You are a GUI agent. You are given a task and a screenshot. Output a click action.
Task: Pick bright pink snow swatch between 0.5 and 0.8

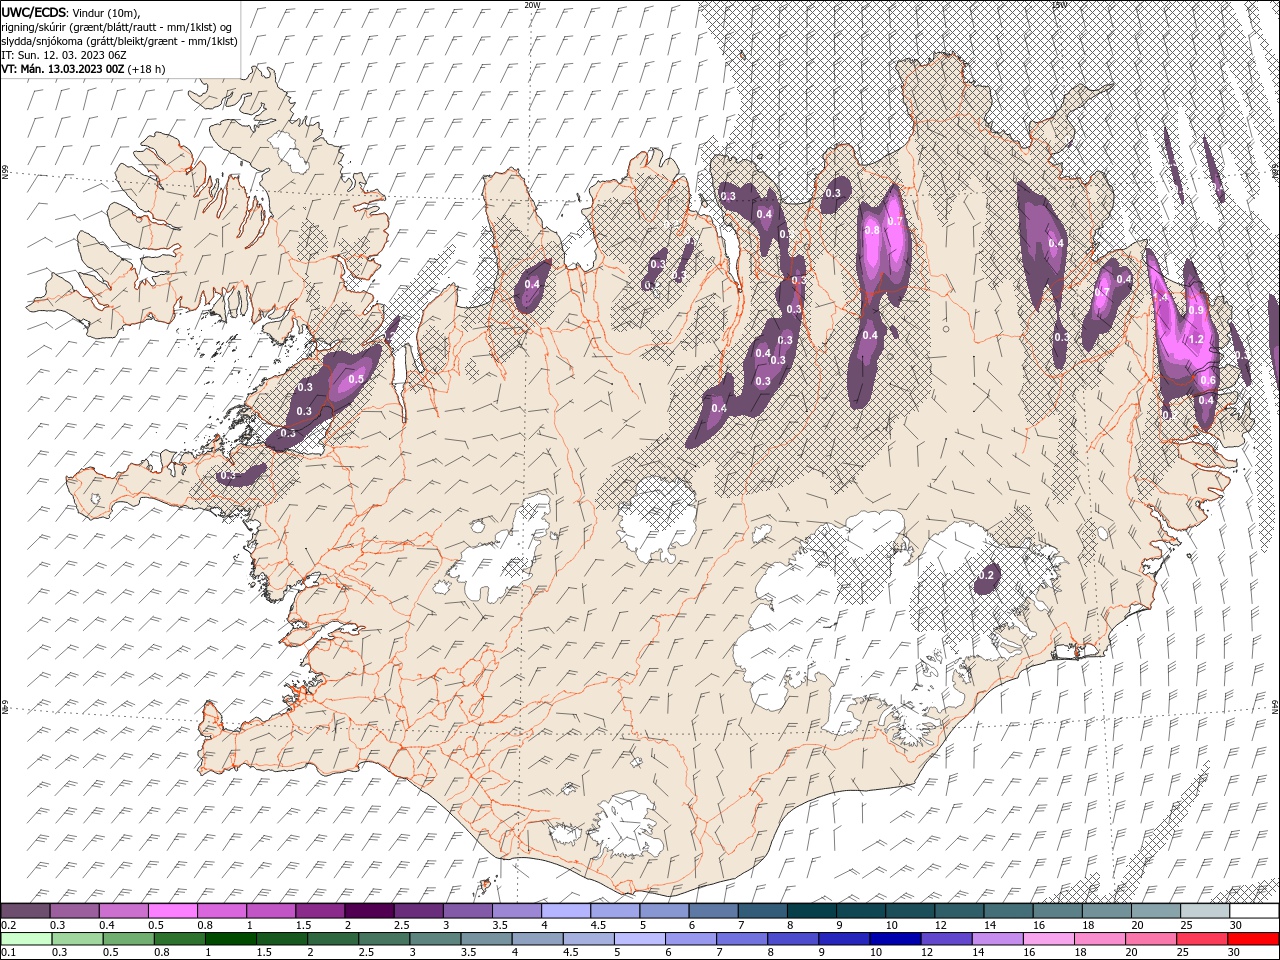(173, 911)
